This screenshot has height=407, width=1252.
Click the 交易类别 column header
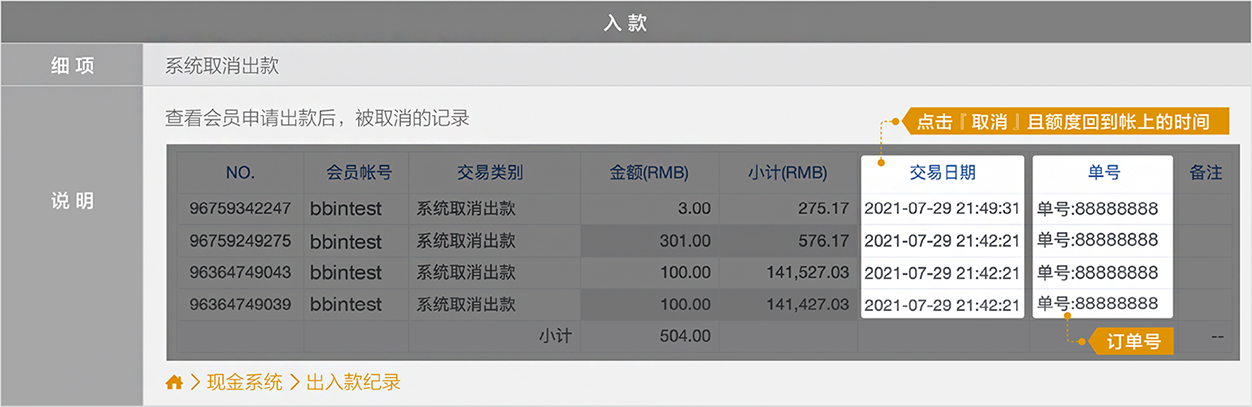[x=490, y=172]
